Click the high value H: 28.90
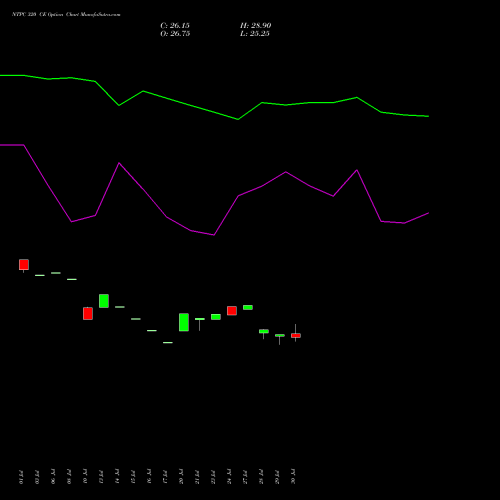 coord(255,26)
